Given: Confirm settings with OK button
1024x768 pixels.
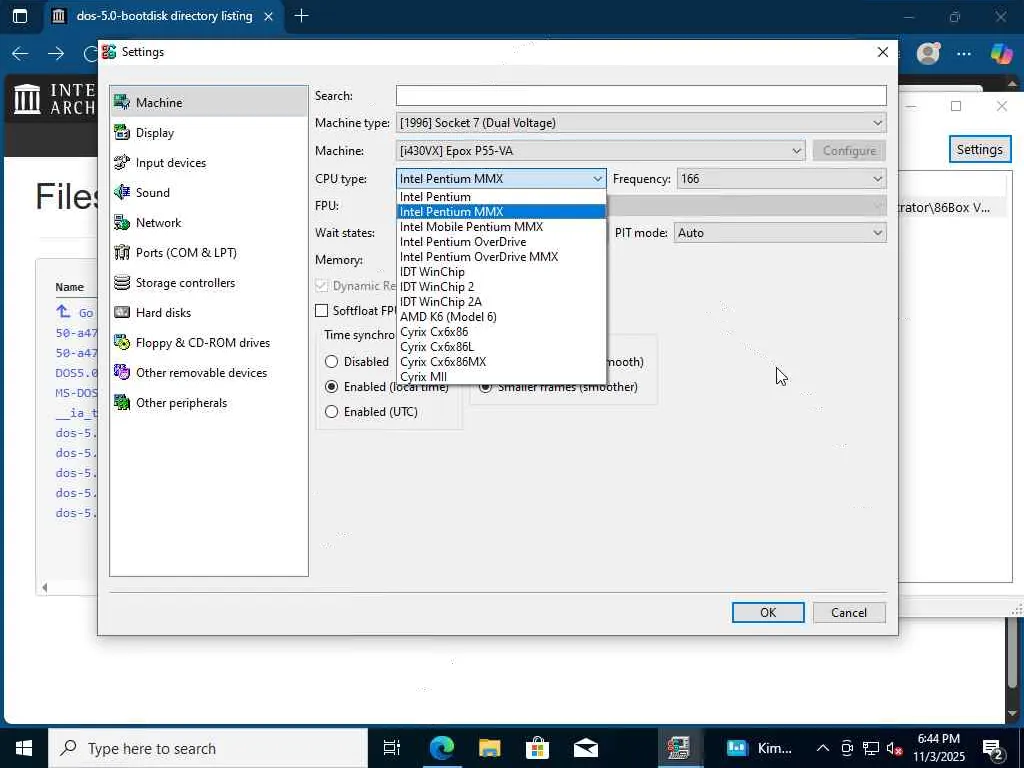Looking at the screenshot, I should click(768, 613).
